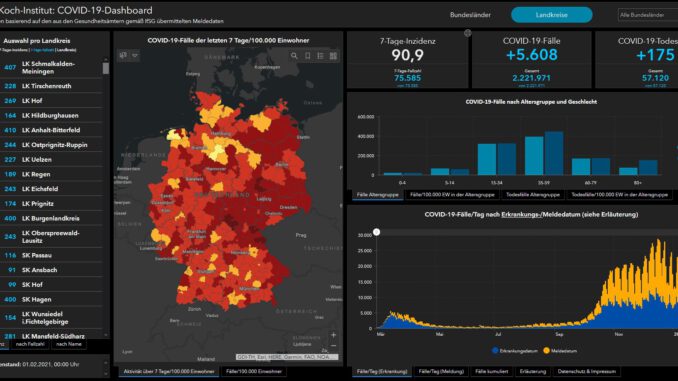
Task: Pick LK Anhalt-Bitterfeld entry
Action: click(51, 130)
